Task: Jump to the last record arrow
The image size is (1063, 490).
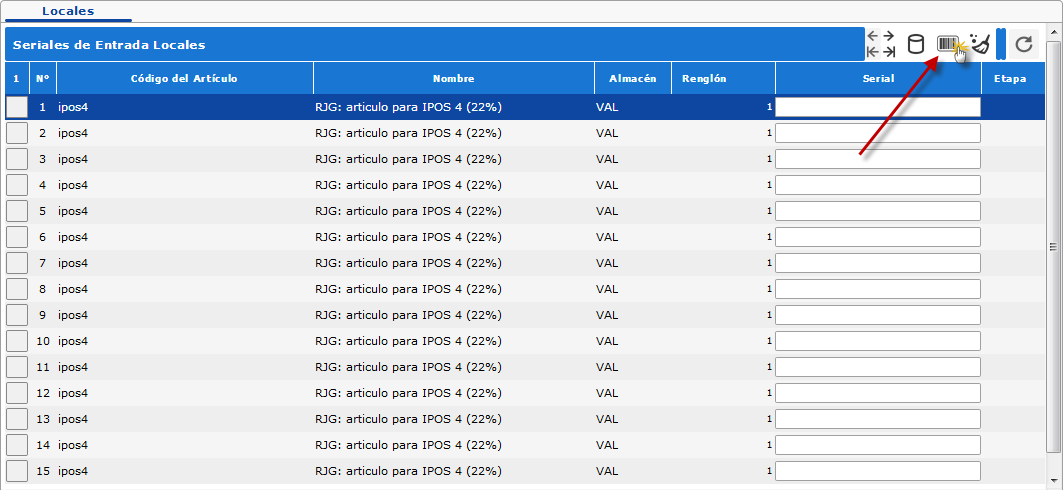Action: 888,52
